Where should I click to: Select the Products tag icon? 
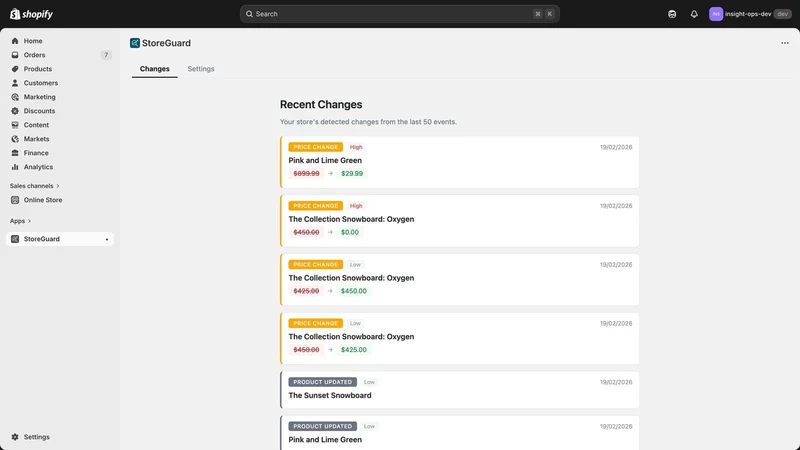(x=15, y=69)
